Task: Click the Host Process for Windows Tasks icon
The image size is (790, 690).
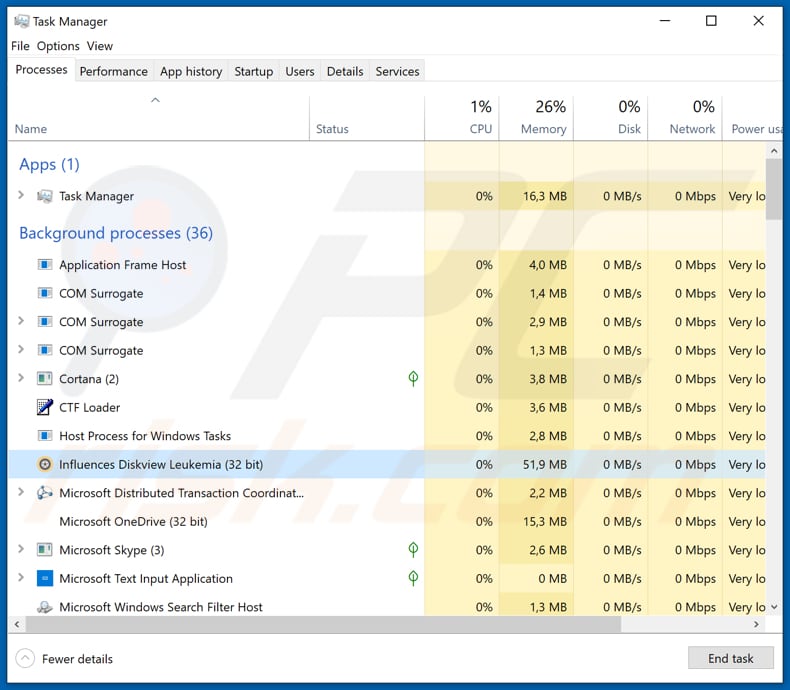Action: coord(45,435)
